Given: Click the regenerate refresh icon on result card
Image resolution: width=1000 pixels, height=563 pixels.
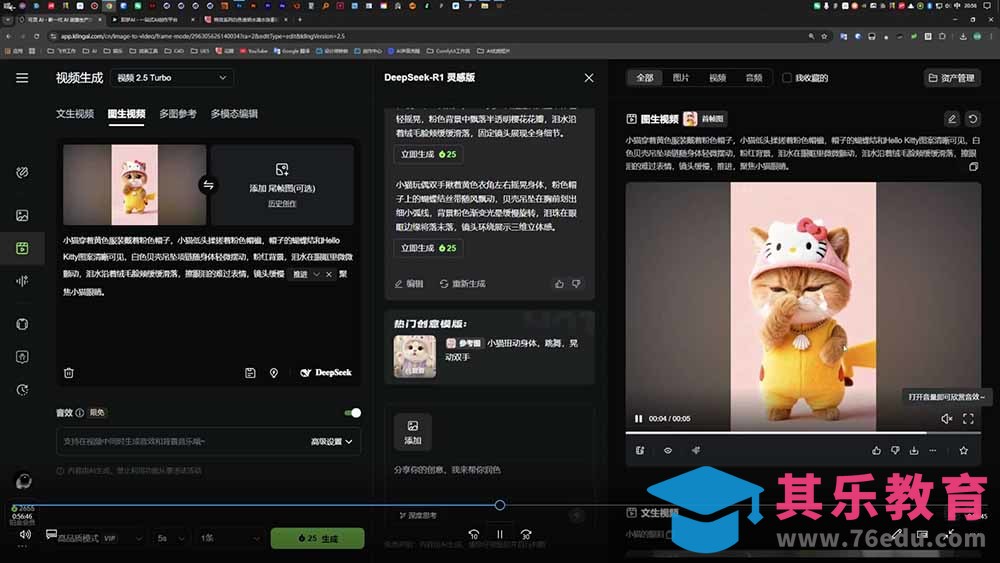Looking at the screenshot, I should point(973,119).
